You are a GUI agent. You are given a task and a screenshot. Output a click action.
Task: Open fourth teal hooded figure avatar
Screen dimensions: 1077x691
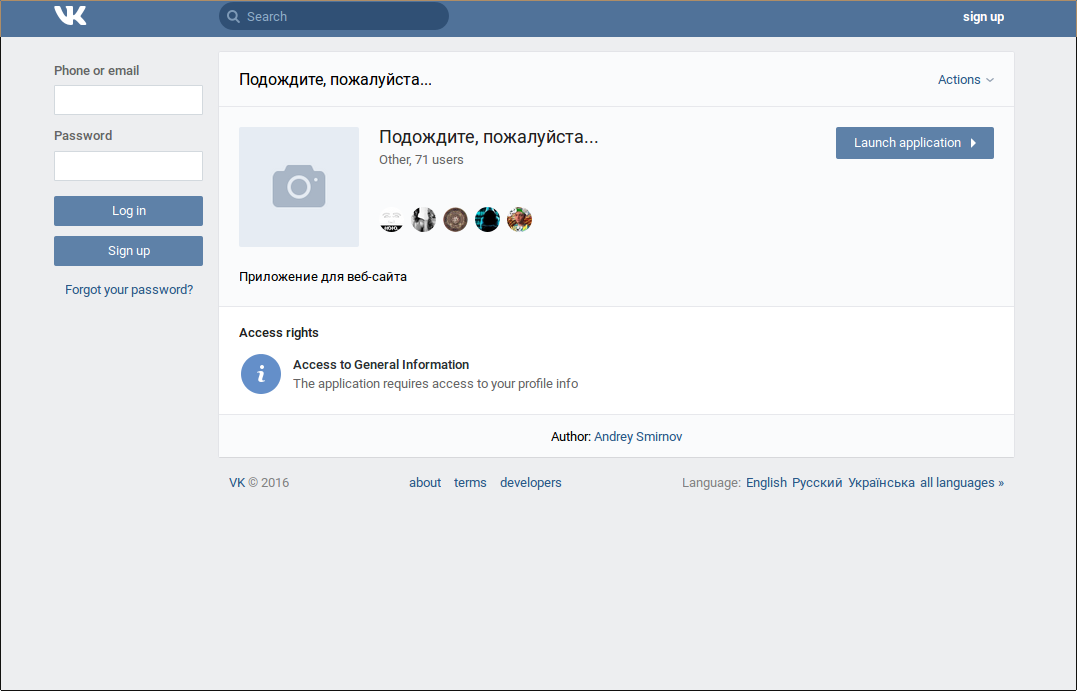click(488, 220)
